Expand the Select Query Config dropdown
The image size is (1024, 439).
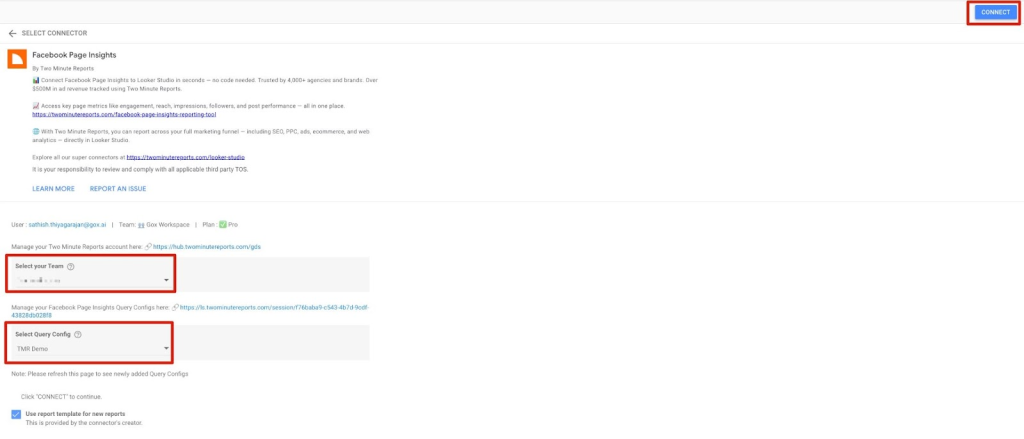pos(93,349)
